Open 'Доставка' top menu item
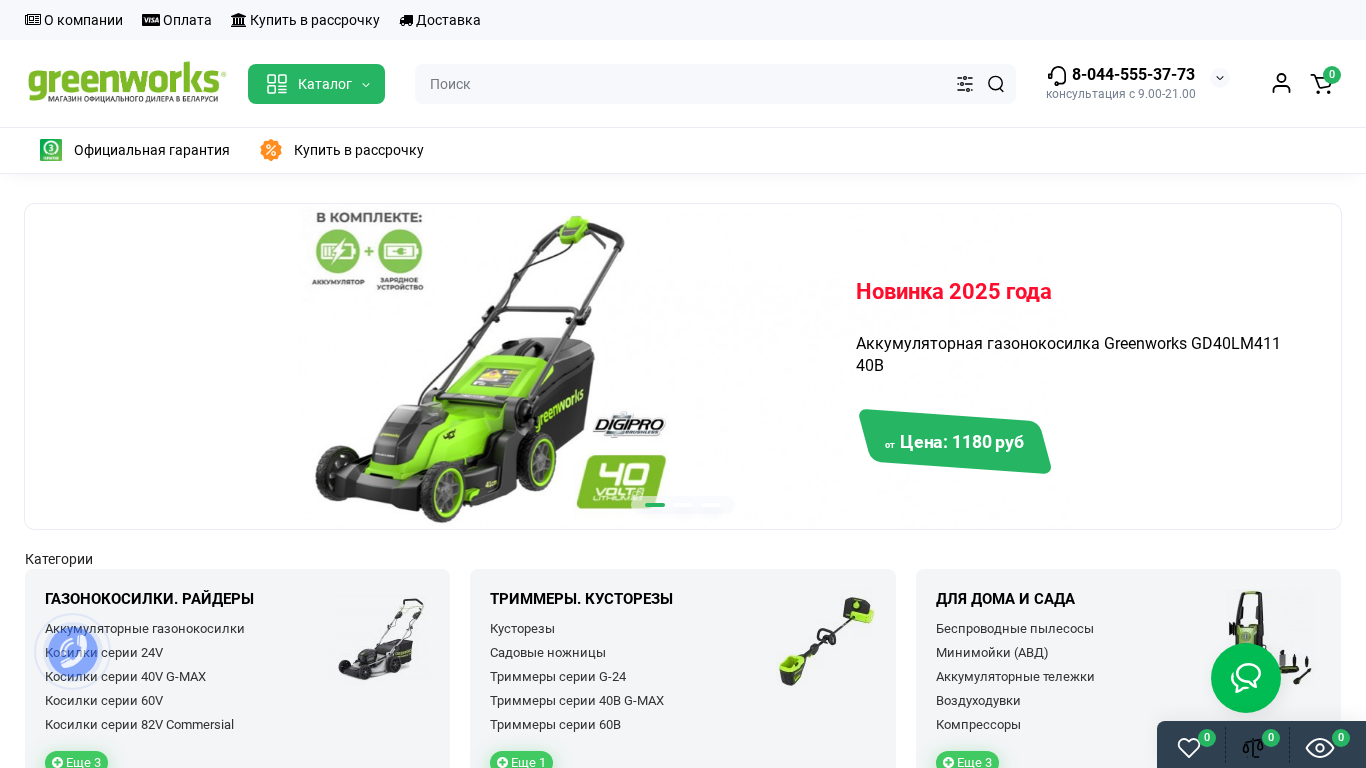The height and width of the screenshot is (768, 1366). 440,20
